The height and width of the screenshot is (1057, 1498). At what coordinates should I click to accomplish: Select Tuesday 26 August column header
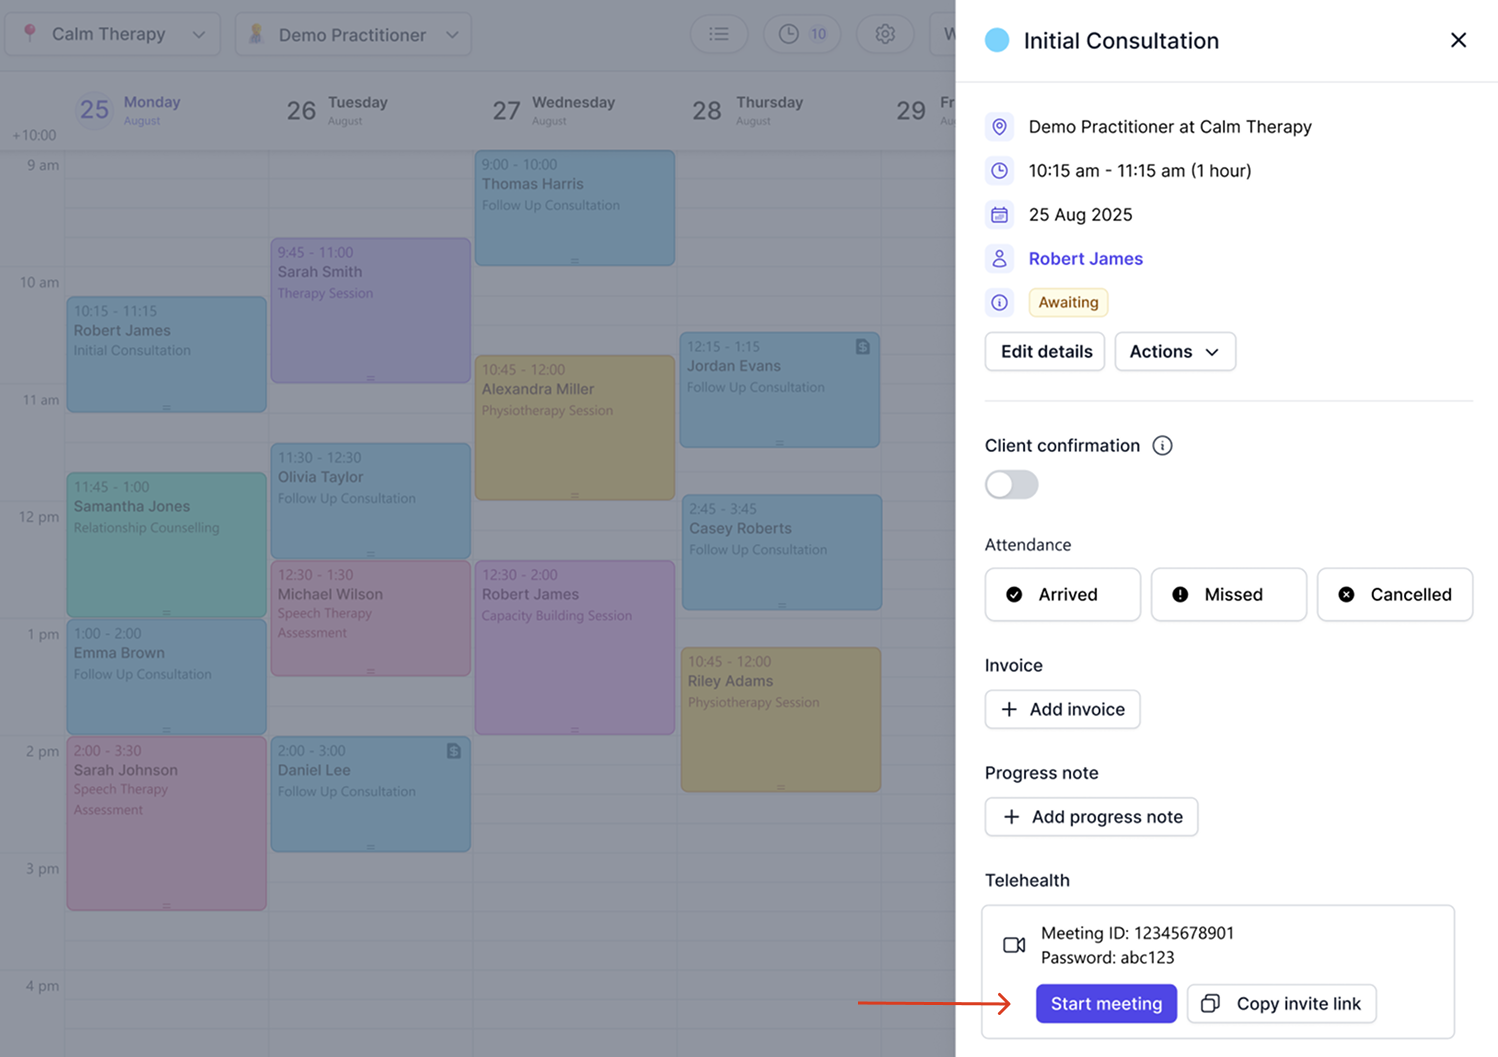[337, 109]
